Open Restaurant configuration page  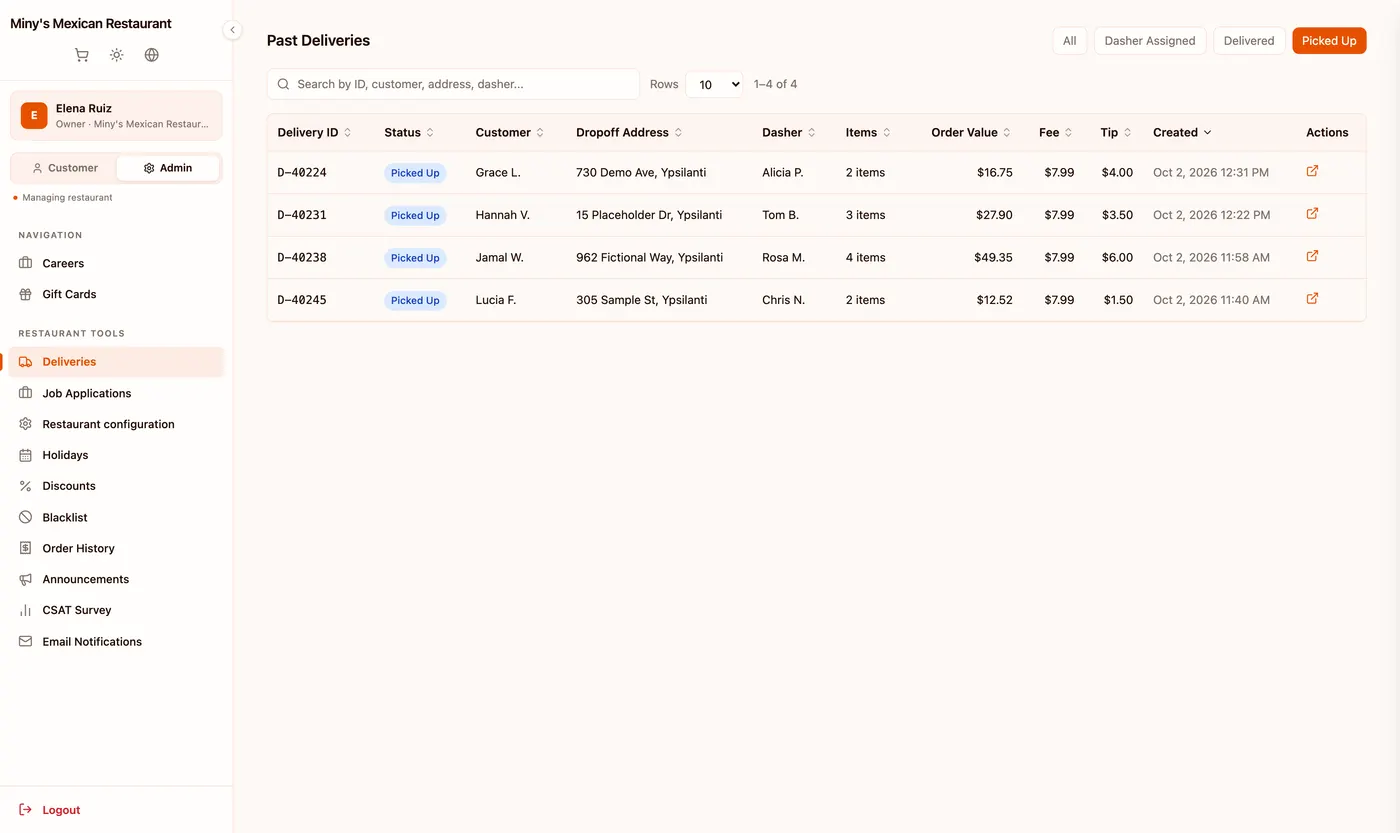(116, 424)
